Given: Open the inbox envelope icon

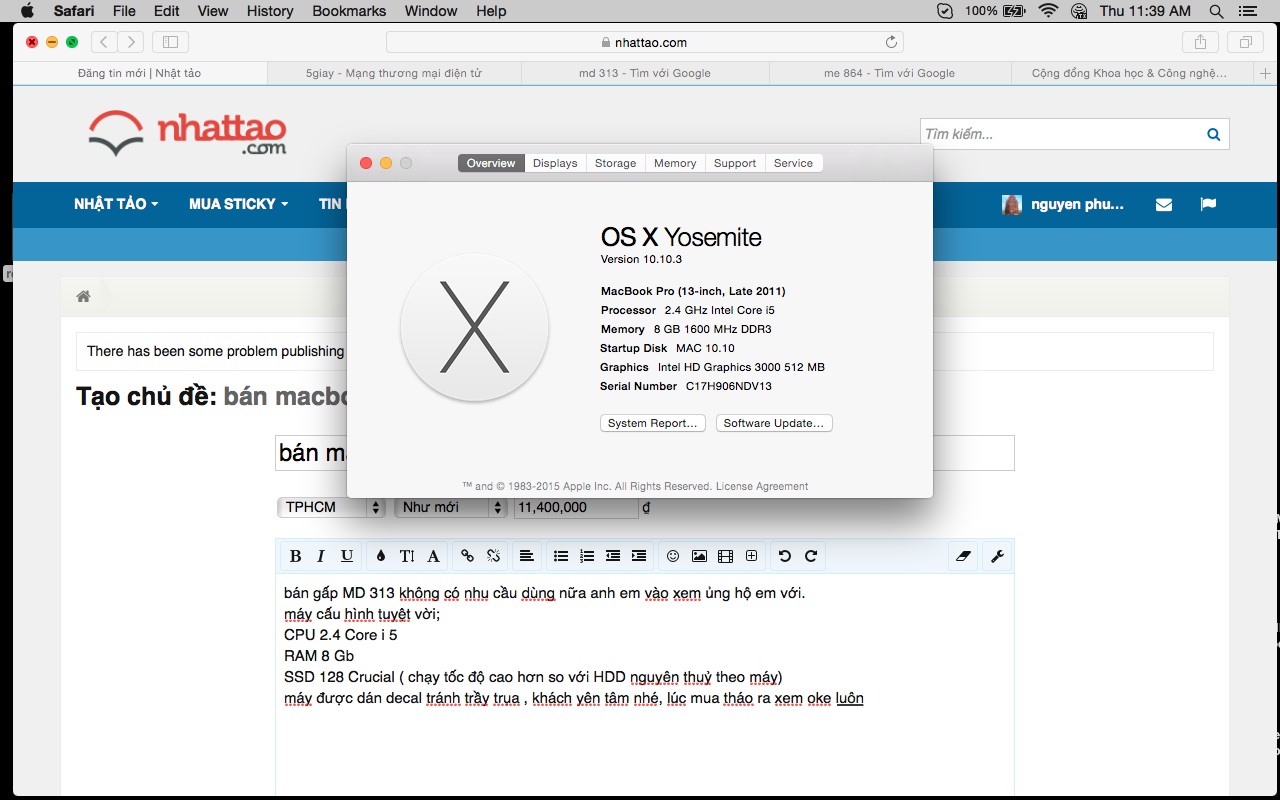Looking at the screenshot, I should (x=1164, y=204).
